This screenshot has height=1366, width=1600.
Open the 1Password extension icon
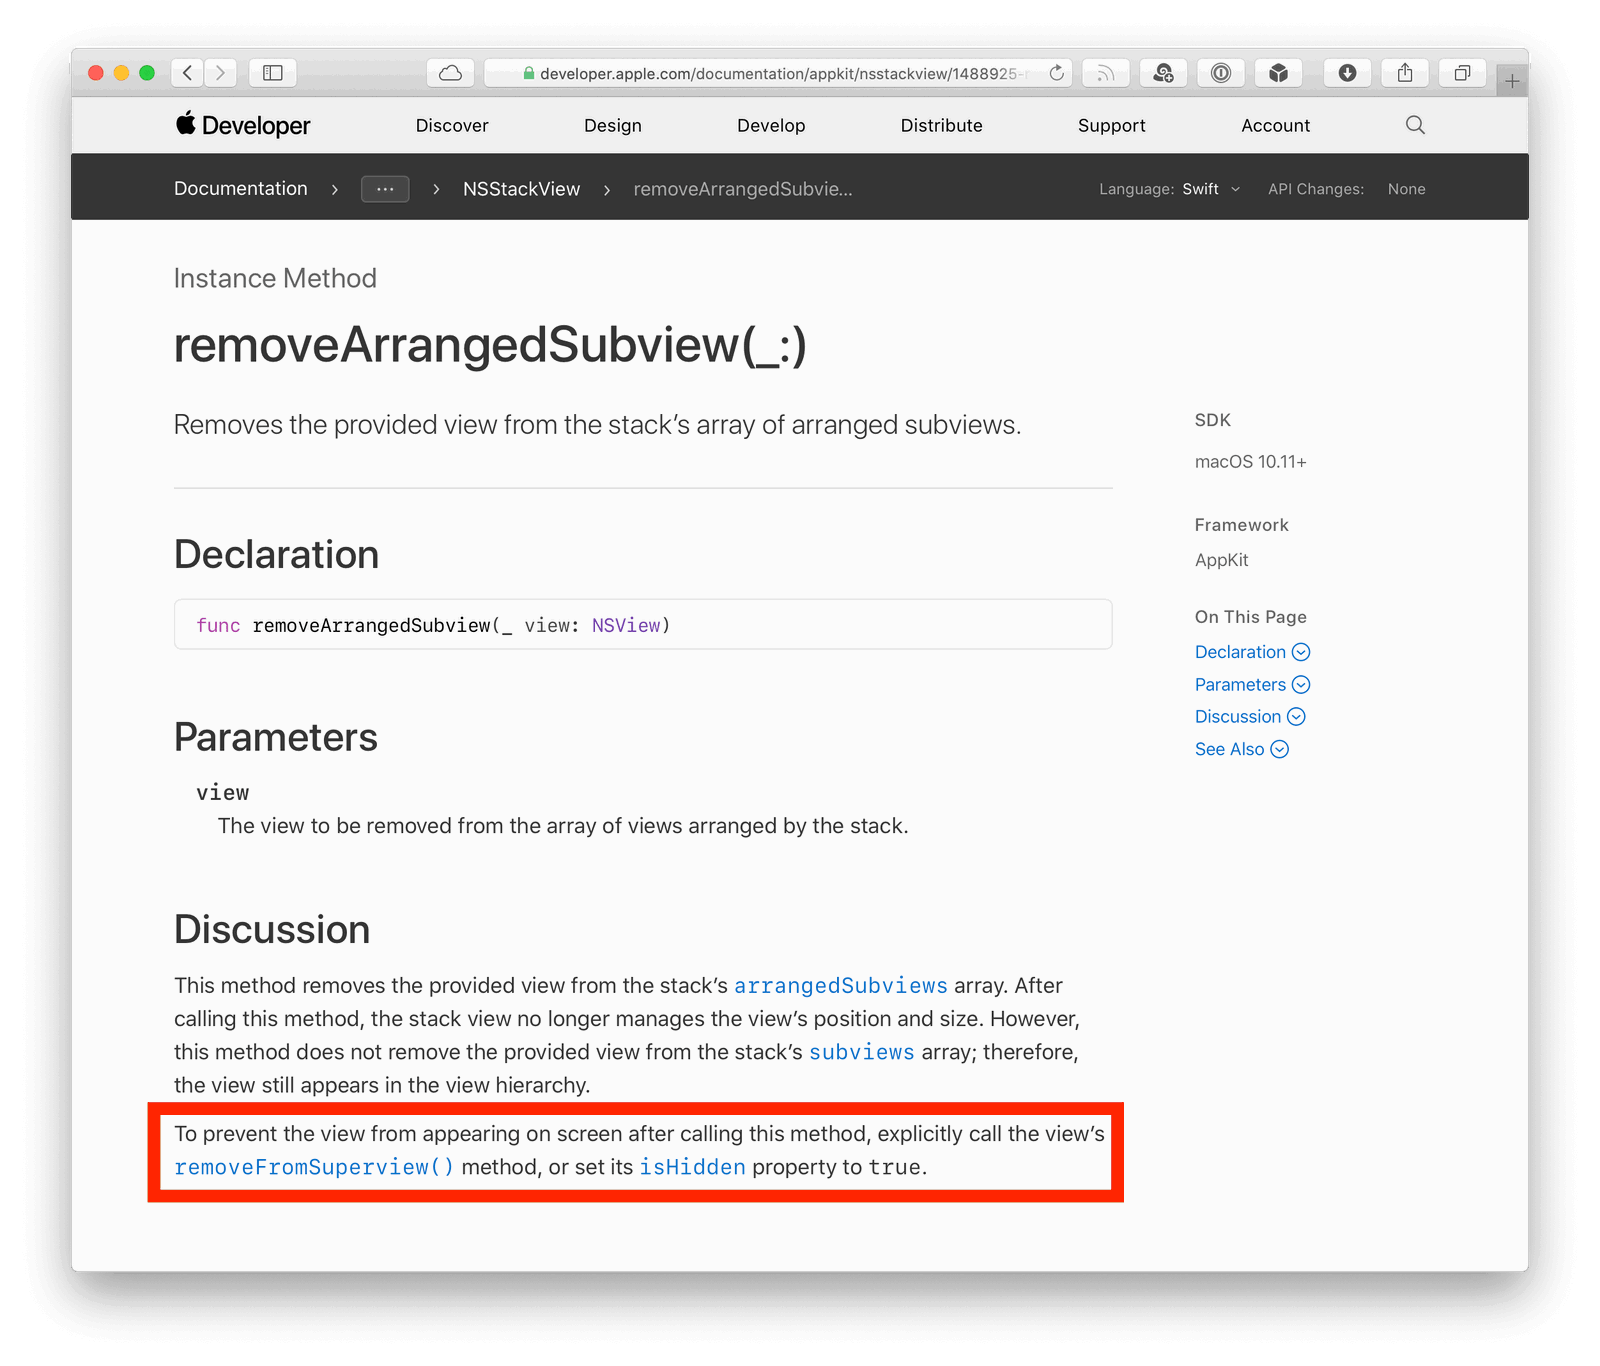click(x=1221, y=73)
